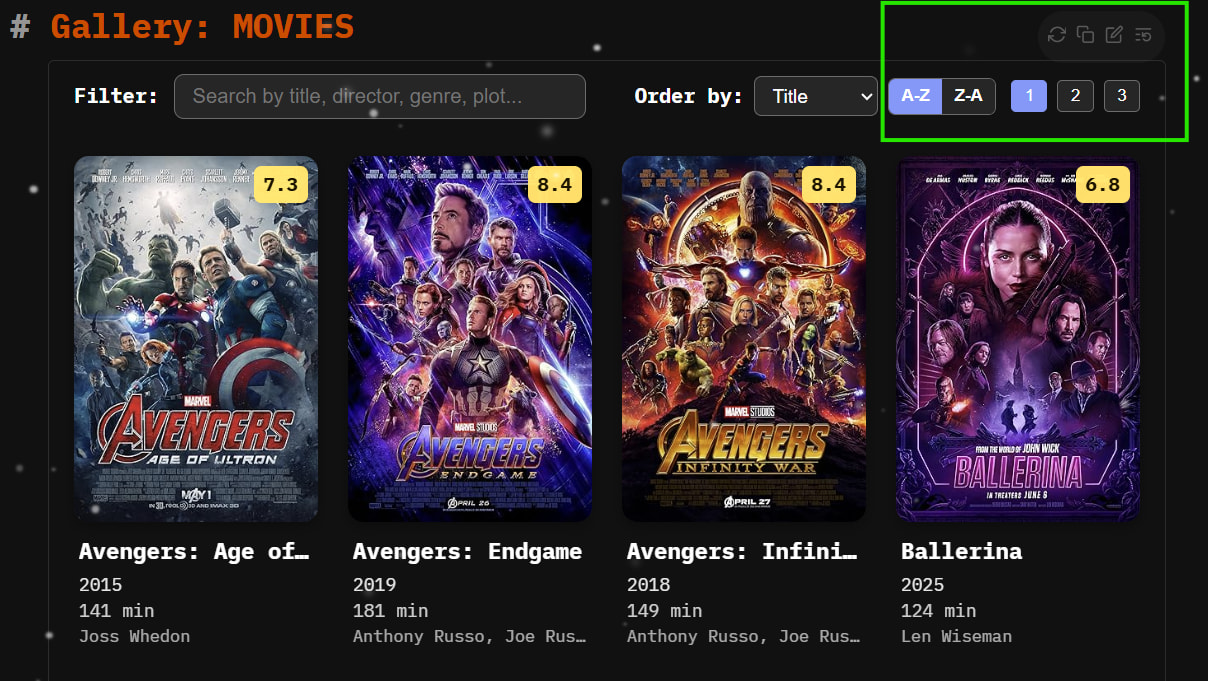The height and width of the screenshot is (681, 1208).
Task: Click the Ballerina title text
Action: coord(961,551)
